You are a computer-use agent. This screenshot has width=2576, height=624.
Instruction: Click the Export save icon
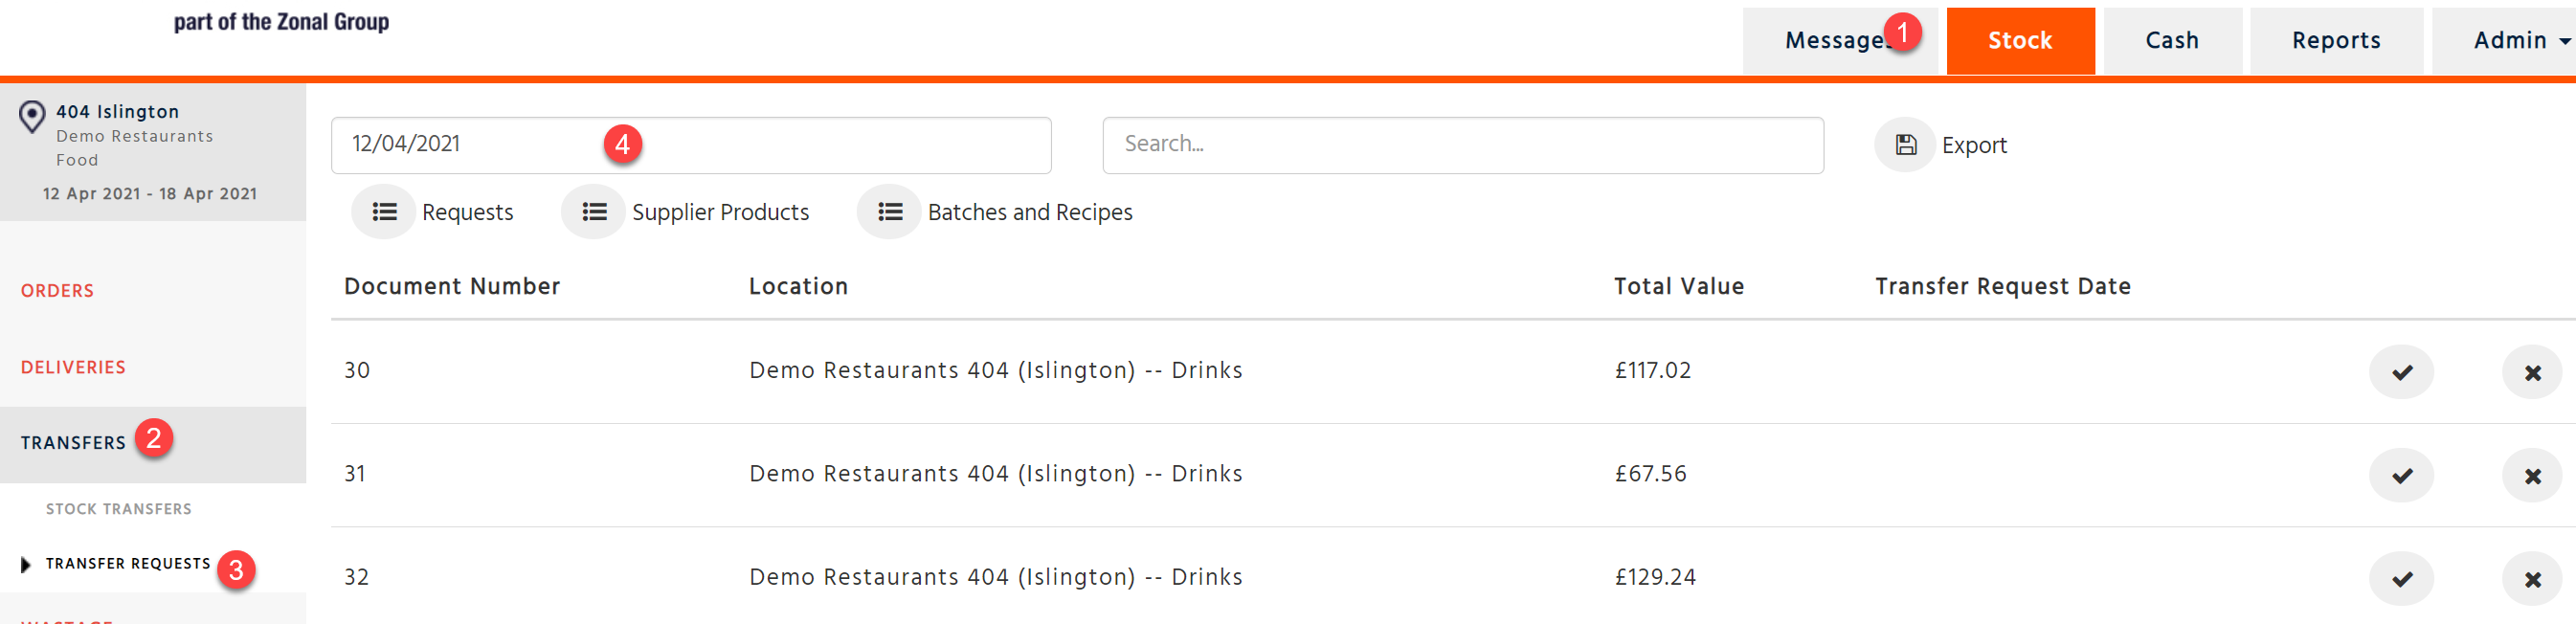click(x=1905, y=145)
